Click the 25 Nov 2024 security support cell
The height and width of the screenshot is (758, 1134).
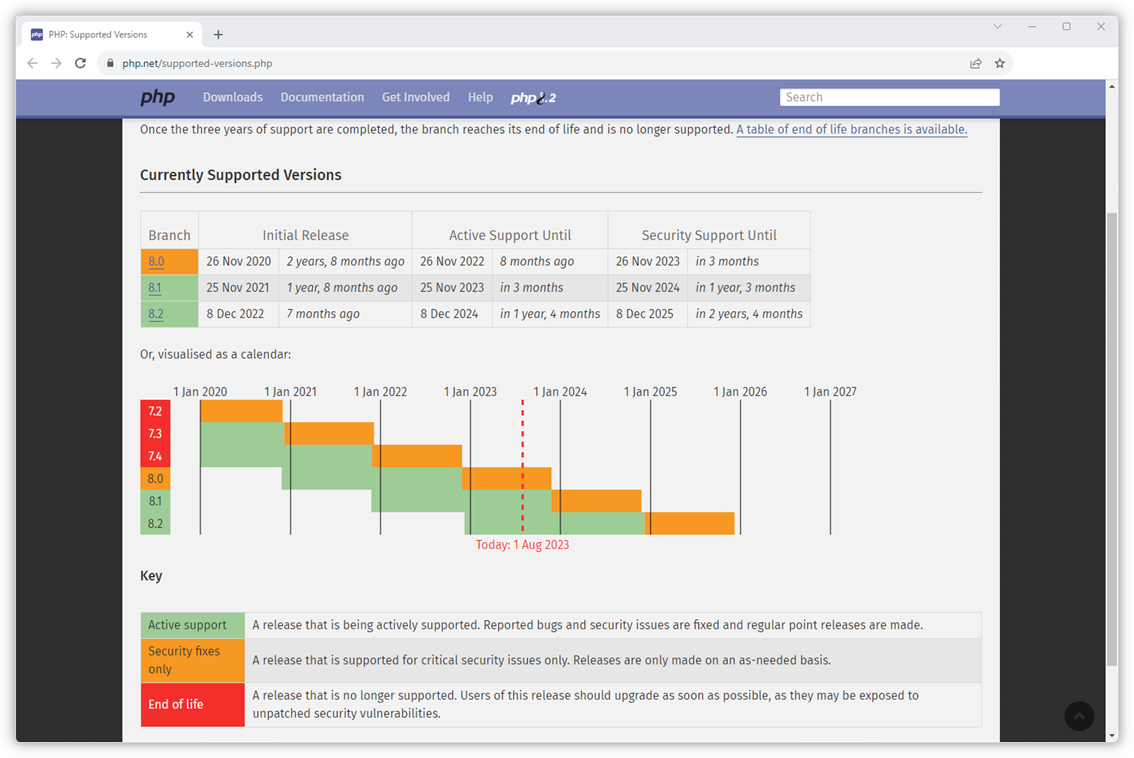tap(648, 287)
